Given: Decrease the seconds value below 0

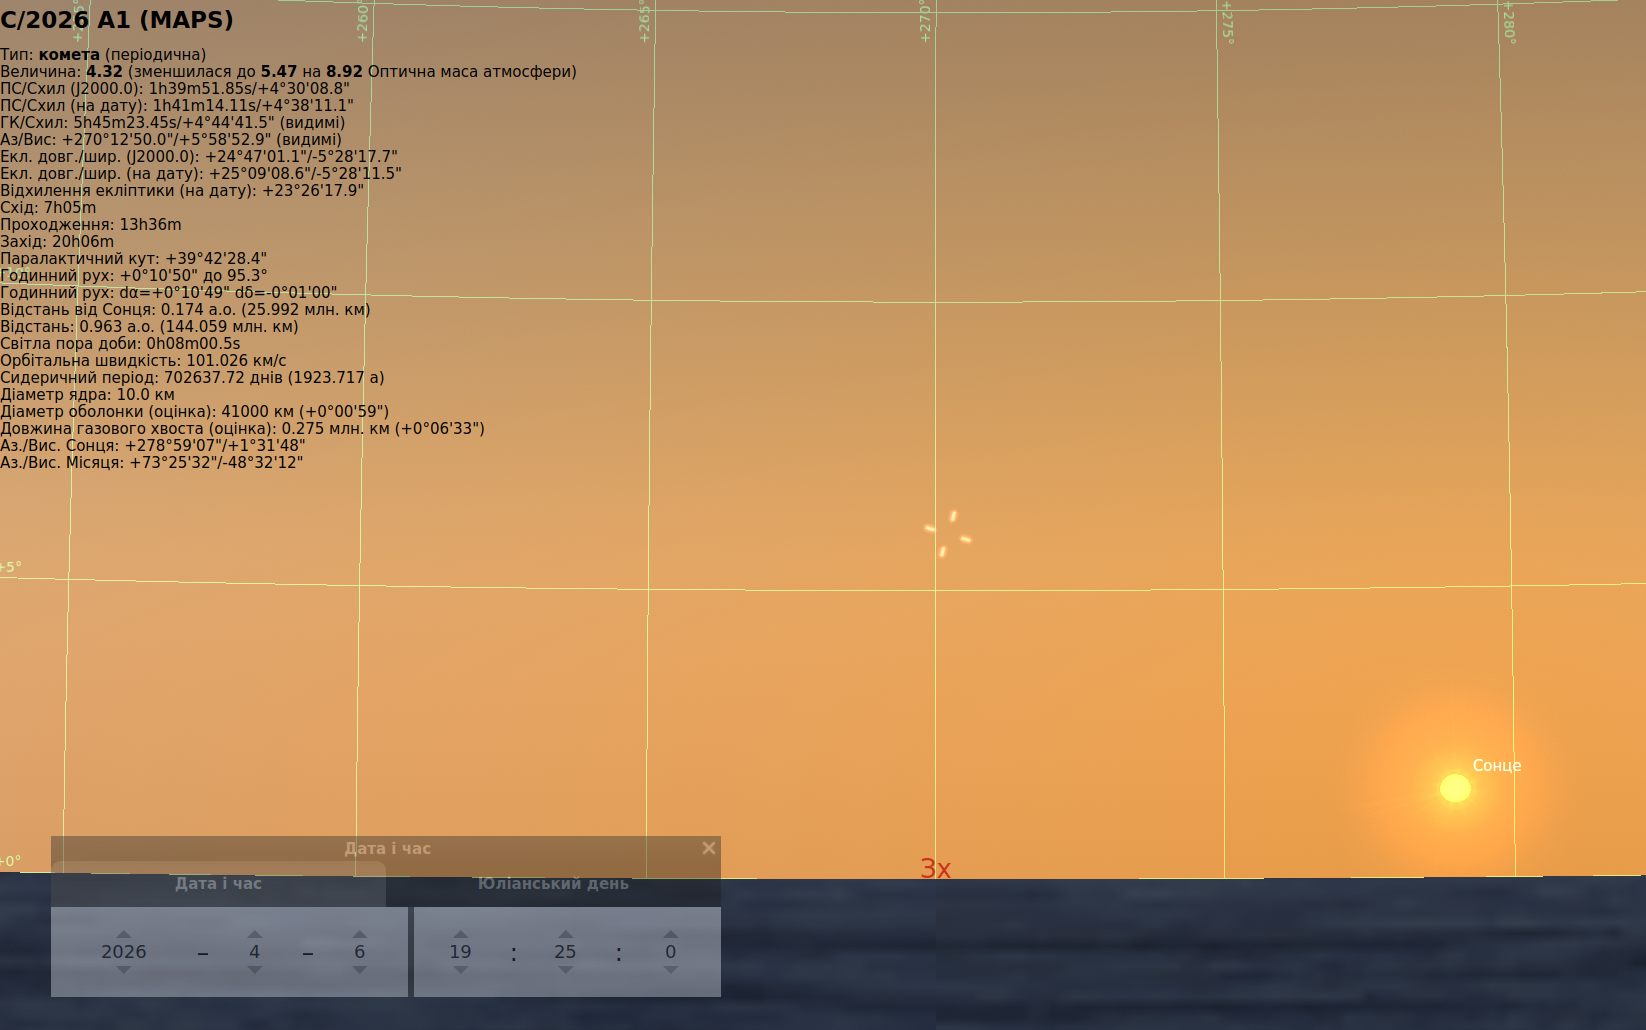Looking at the screenshot, I should pyautogui.click(x=670, y=970).
